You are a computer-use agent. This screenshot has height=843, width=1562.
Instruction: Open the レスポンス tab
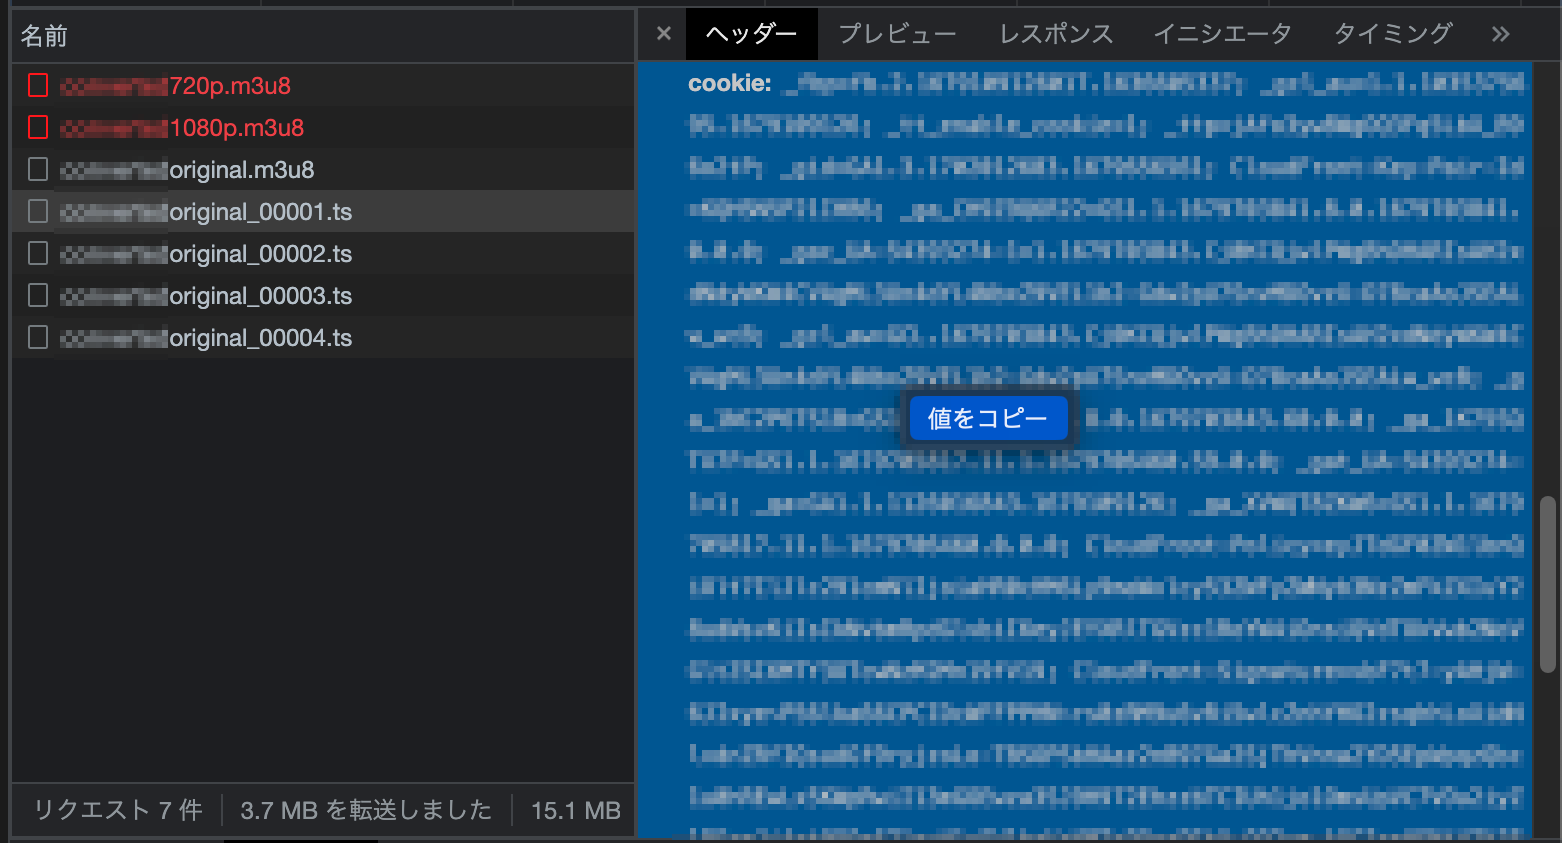coord(1056,34)
